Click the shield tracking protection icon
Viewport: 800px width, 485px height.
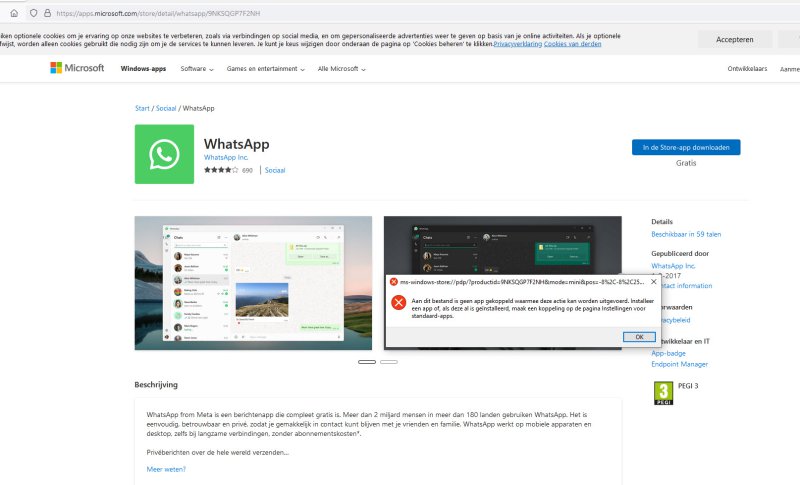[34, 13]
